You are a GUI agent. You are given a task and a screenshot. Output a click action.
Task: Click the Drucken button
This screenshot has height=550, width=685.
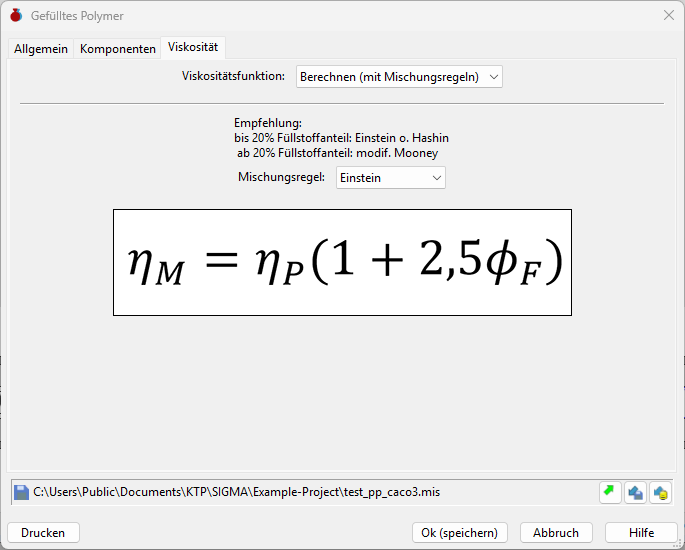(43, 533)
